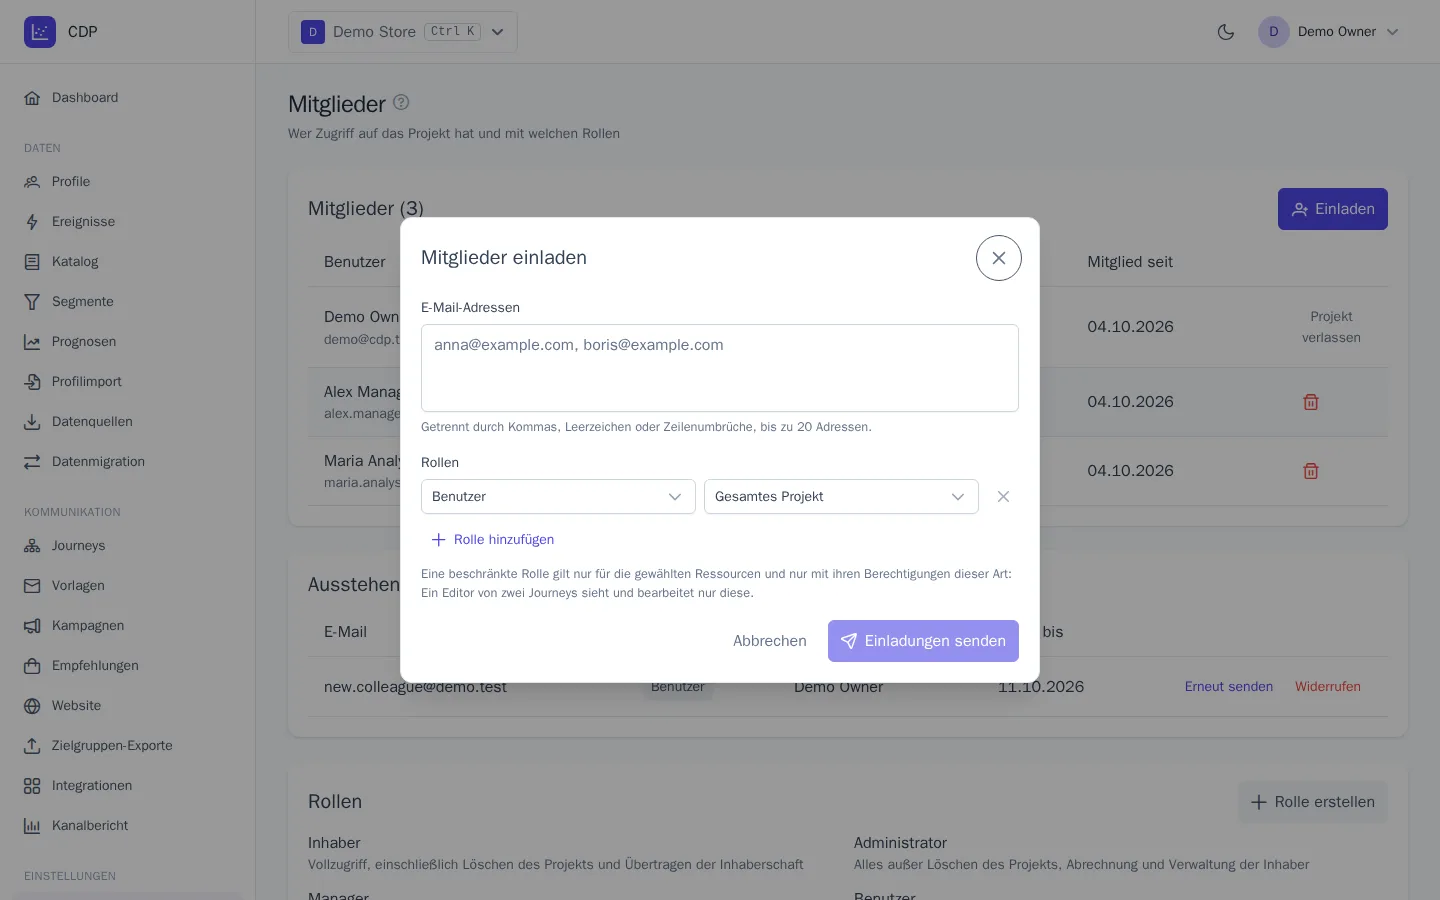This screenshot has height=900, width=1440.
Task: Remove the Benutzer role row
Action: pyautogui.click(x=1003, y=497)
